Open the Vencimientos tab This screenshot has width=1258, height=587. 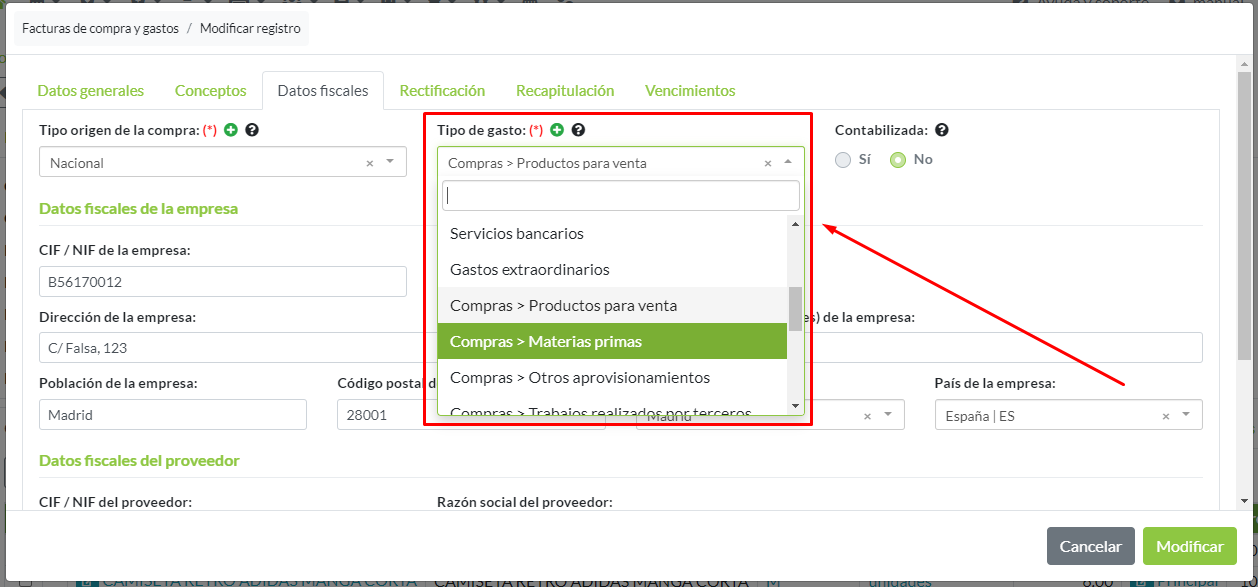click(x=690, y=91)
